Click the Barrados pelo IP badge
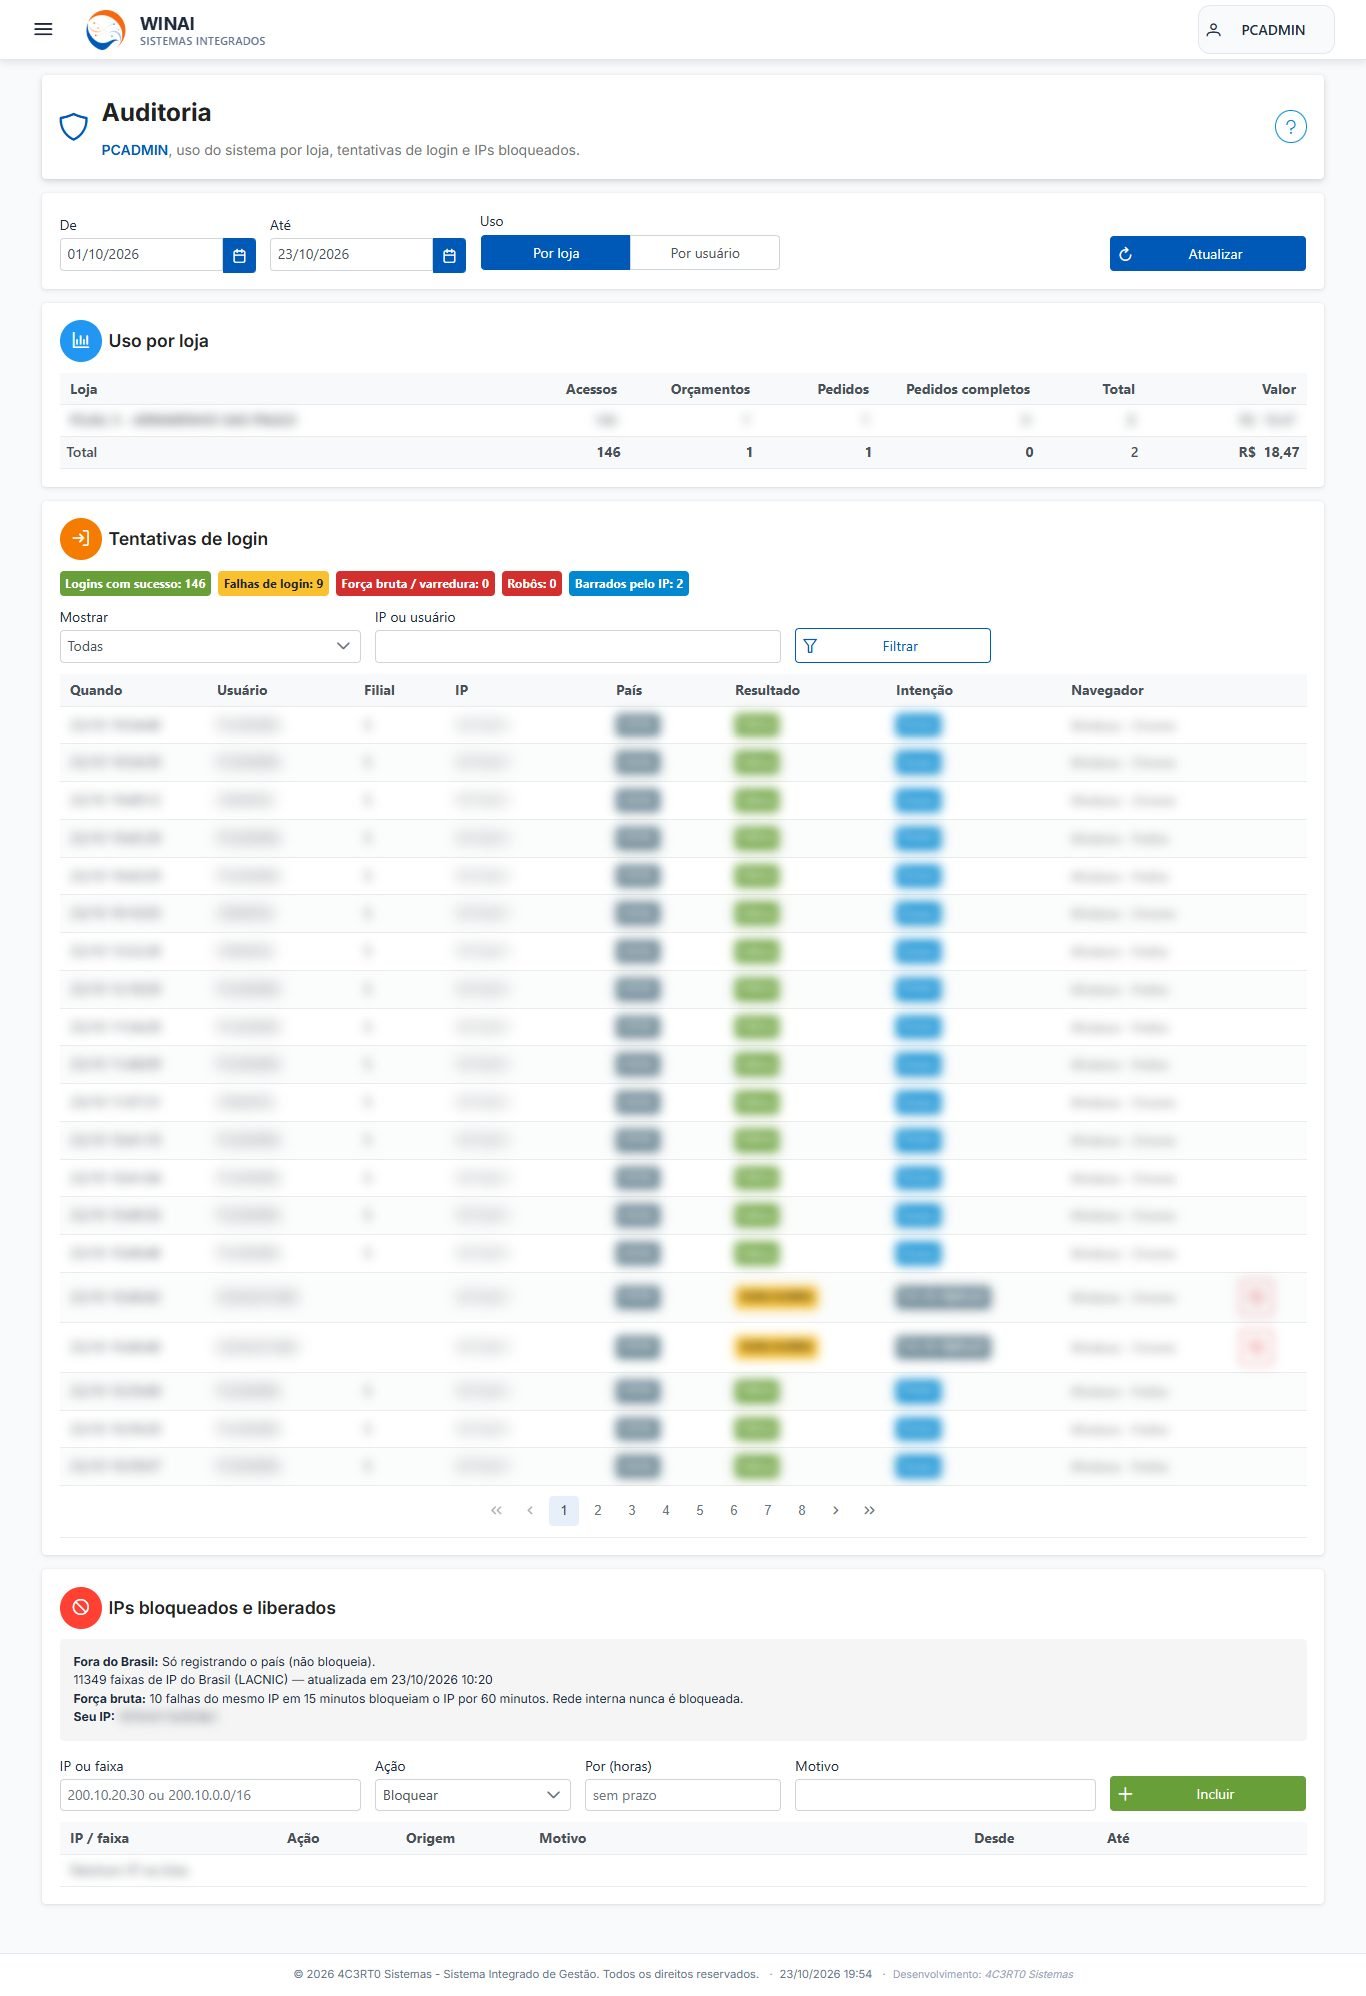This screenshot has height=1996, width=1366. pyautogui.click(x=629, y=584)
